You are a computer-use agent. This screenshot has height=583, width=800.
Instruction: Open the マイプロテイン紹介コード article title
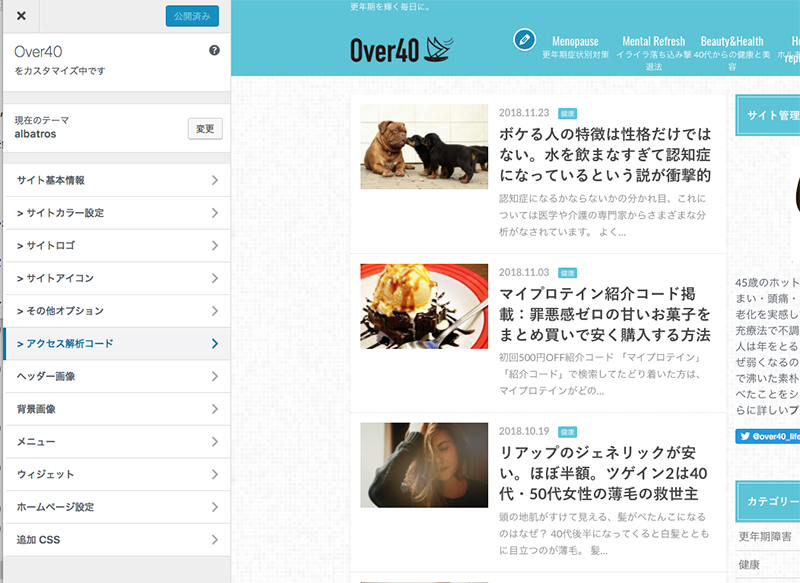[x=605, y=314]
